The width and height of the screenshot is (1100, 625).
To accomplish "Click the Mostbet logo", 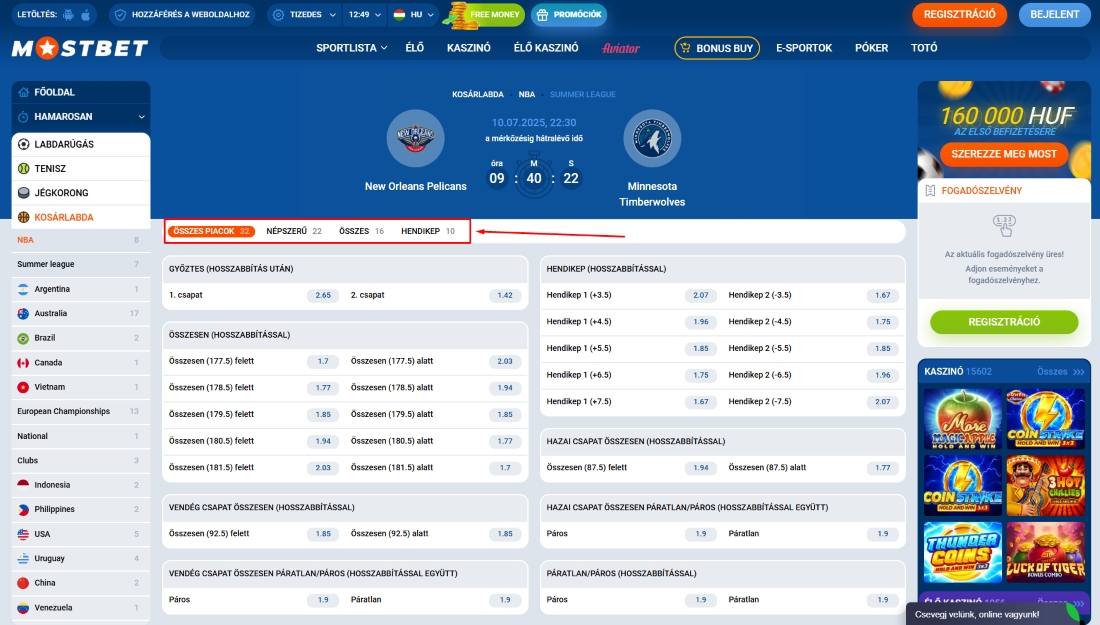I will tap(80, 48).
